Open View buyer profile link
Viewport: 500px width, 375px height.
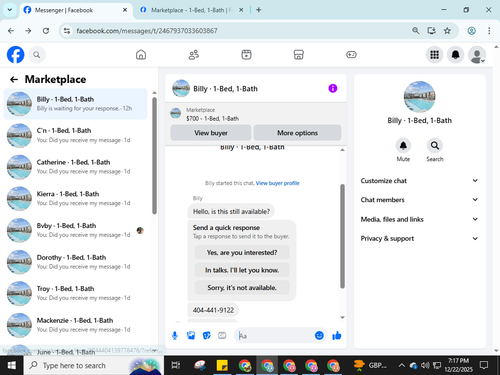[x=277, y=183]
